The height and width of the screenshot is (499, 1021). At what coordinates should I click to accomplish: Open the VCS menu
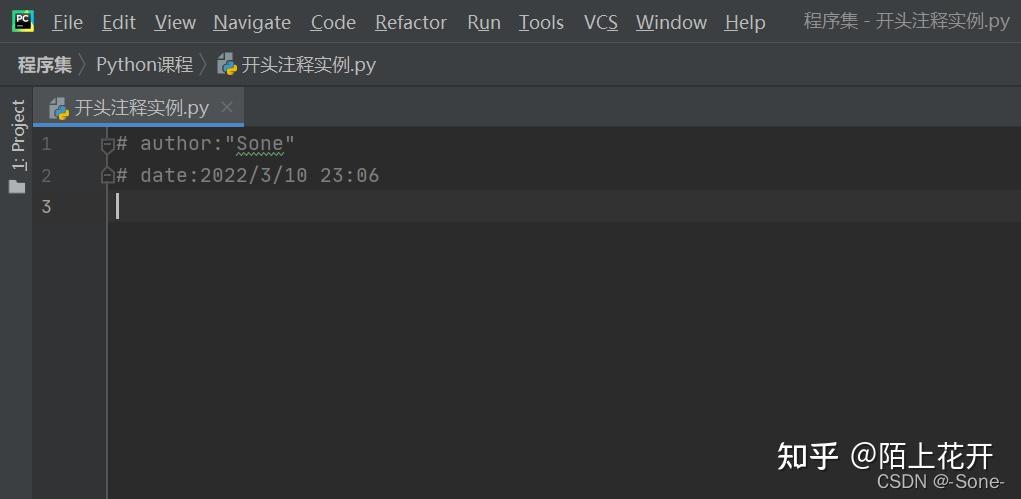click(600, 23)
